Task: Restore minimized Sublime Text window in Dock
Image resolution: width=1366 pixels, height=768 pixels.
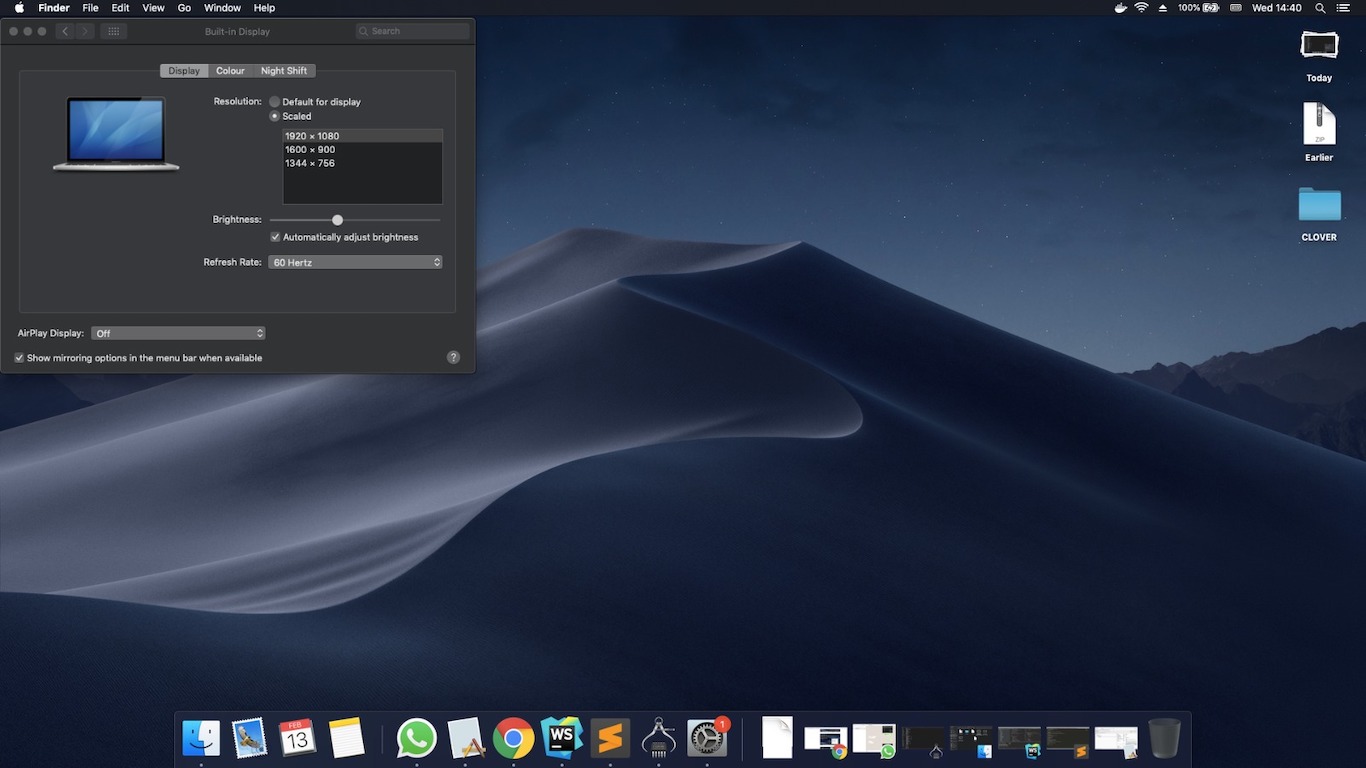Action: 1067,741
